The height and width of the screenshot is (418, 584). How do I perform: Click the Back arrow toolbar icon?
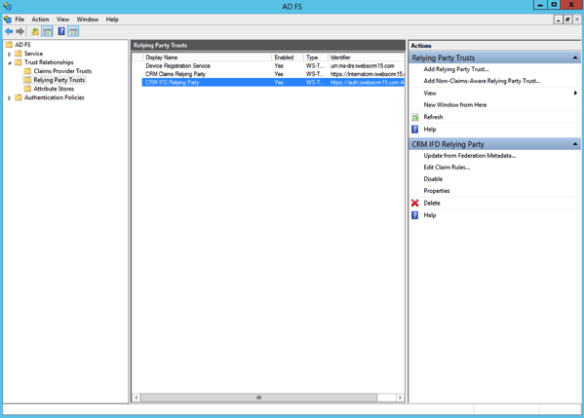tap(9, 31)
